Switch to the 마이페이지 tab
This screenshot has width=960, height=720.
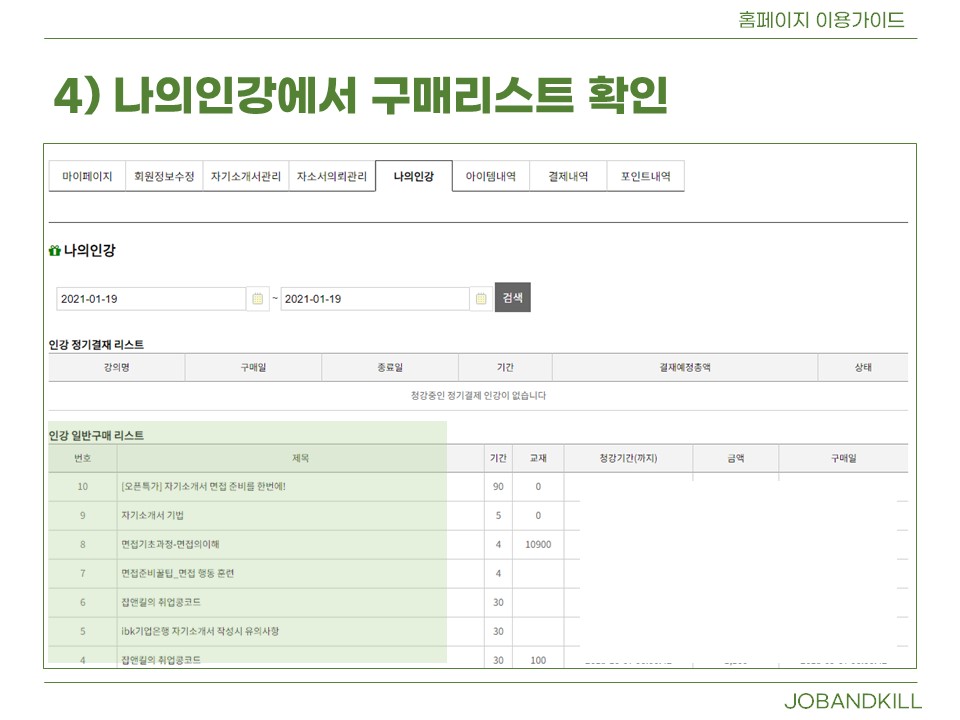coord(87,177)
